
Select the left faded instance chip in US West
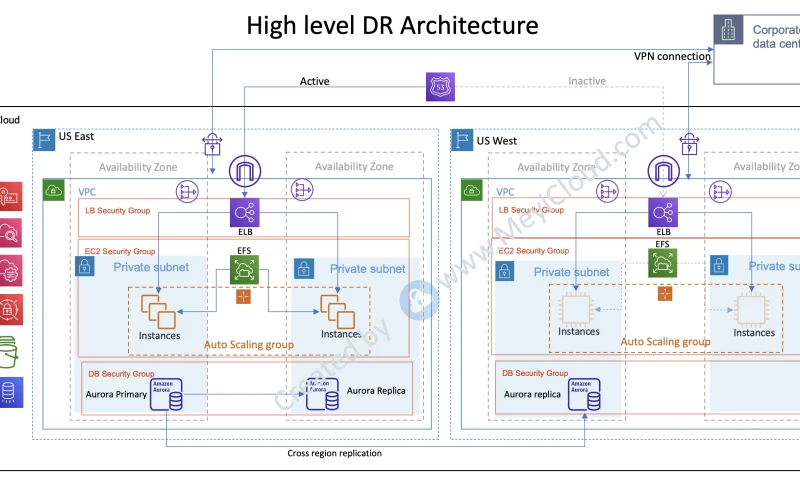coord(576,309)
